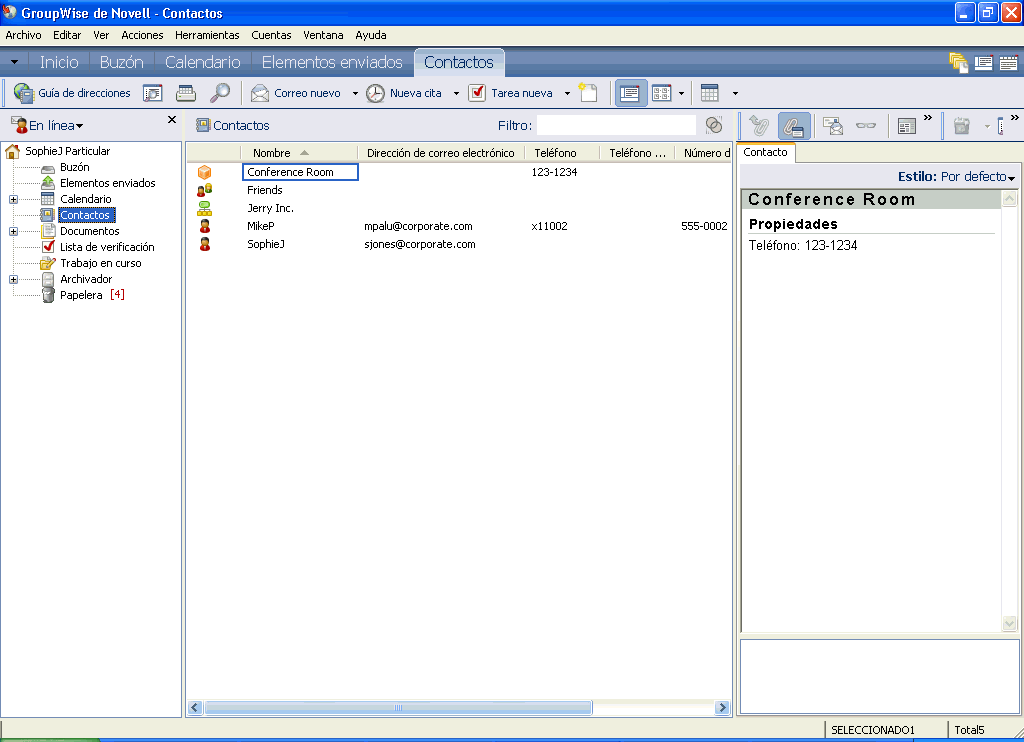The width and height of the screenshot is (1024, 742).
Task: Switch to the Inicio tab
Action: pos(59,62)
